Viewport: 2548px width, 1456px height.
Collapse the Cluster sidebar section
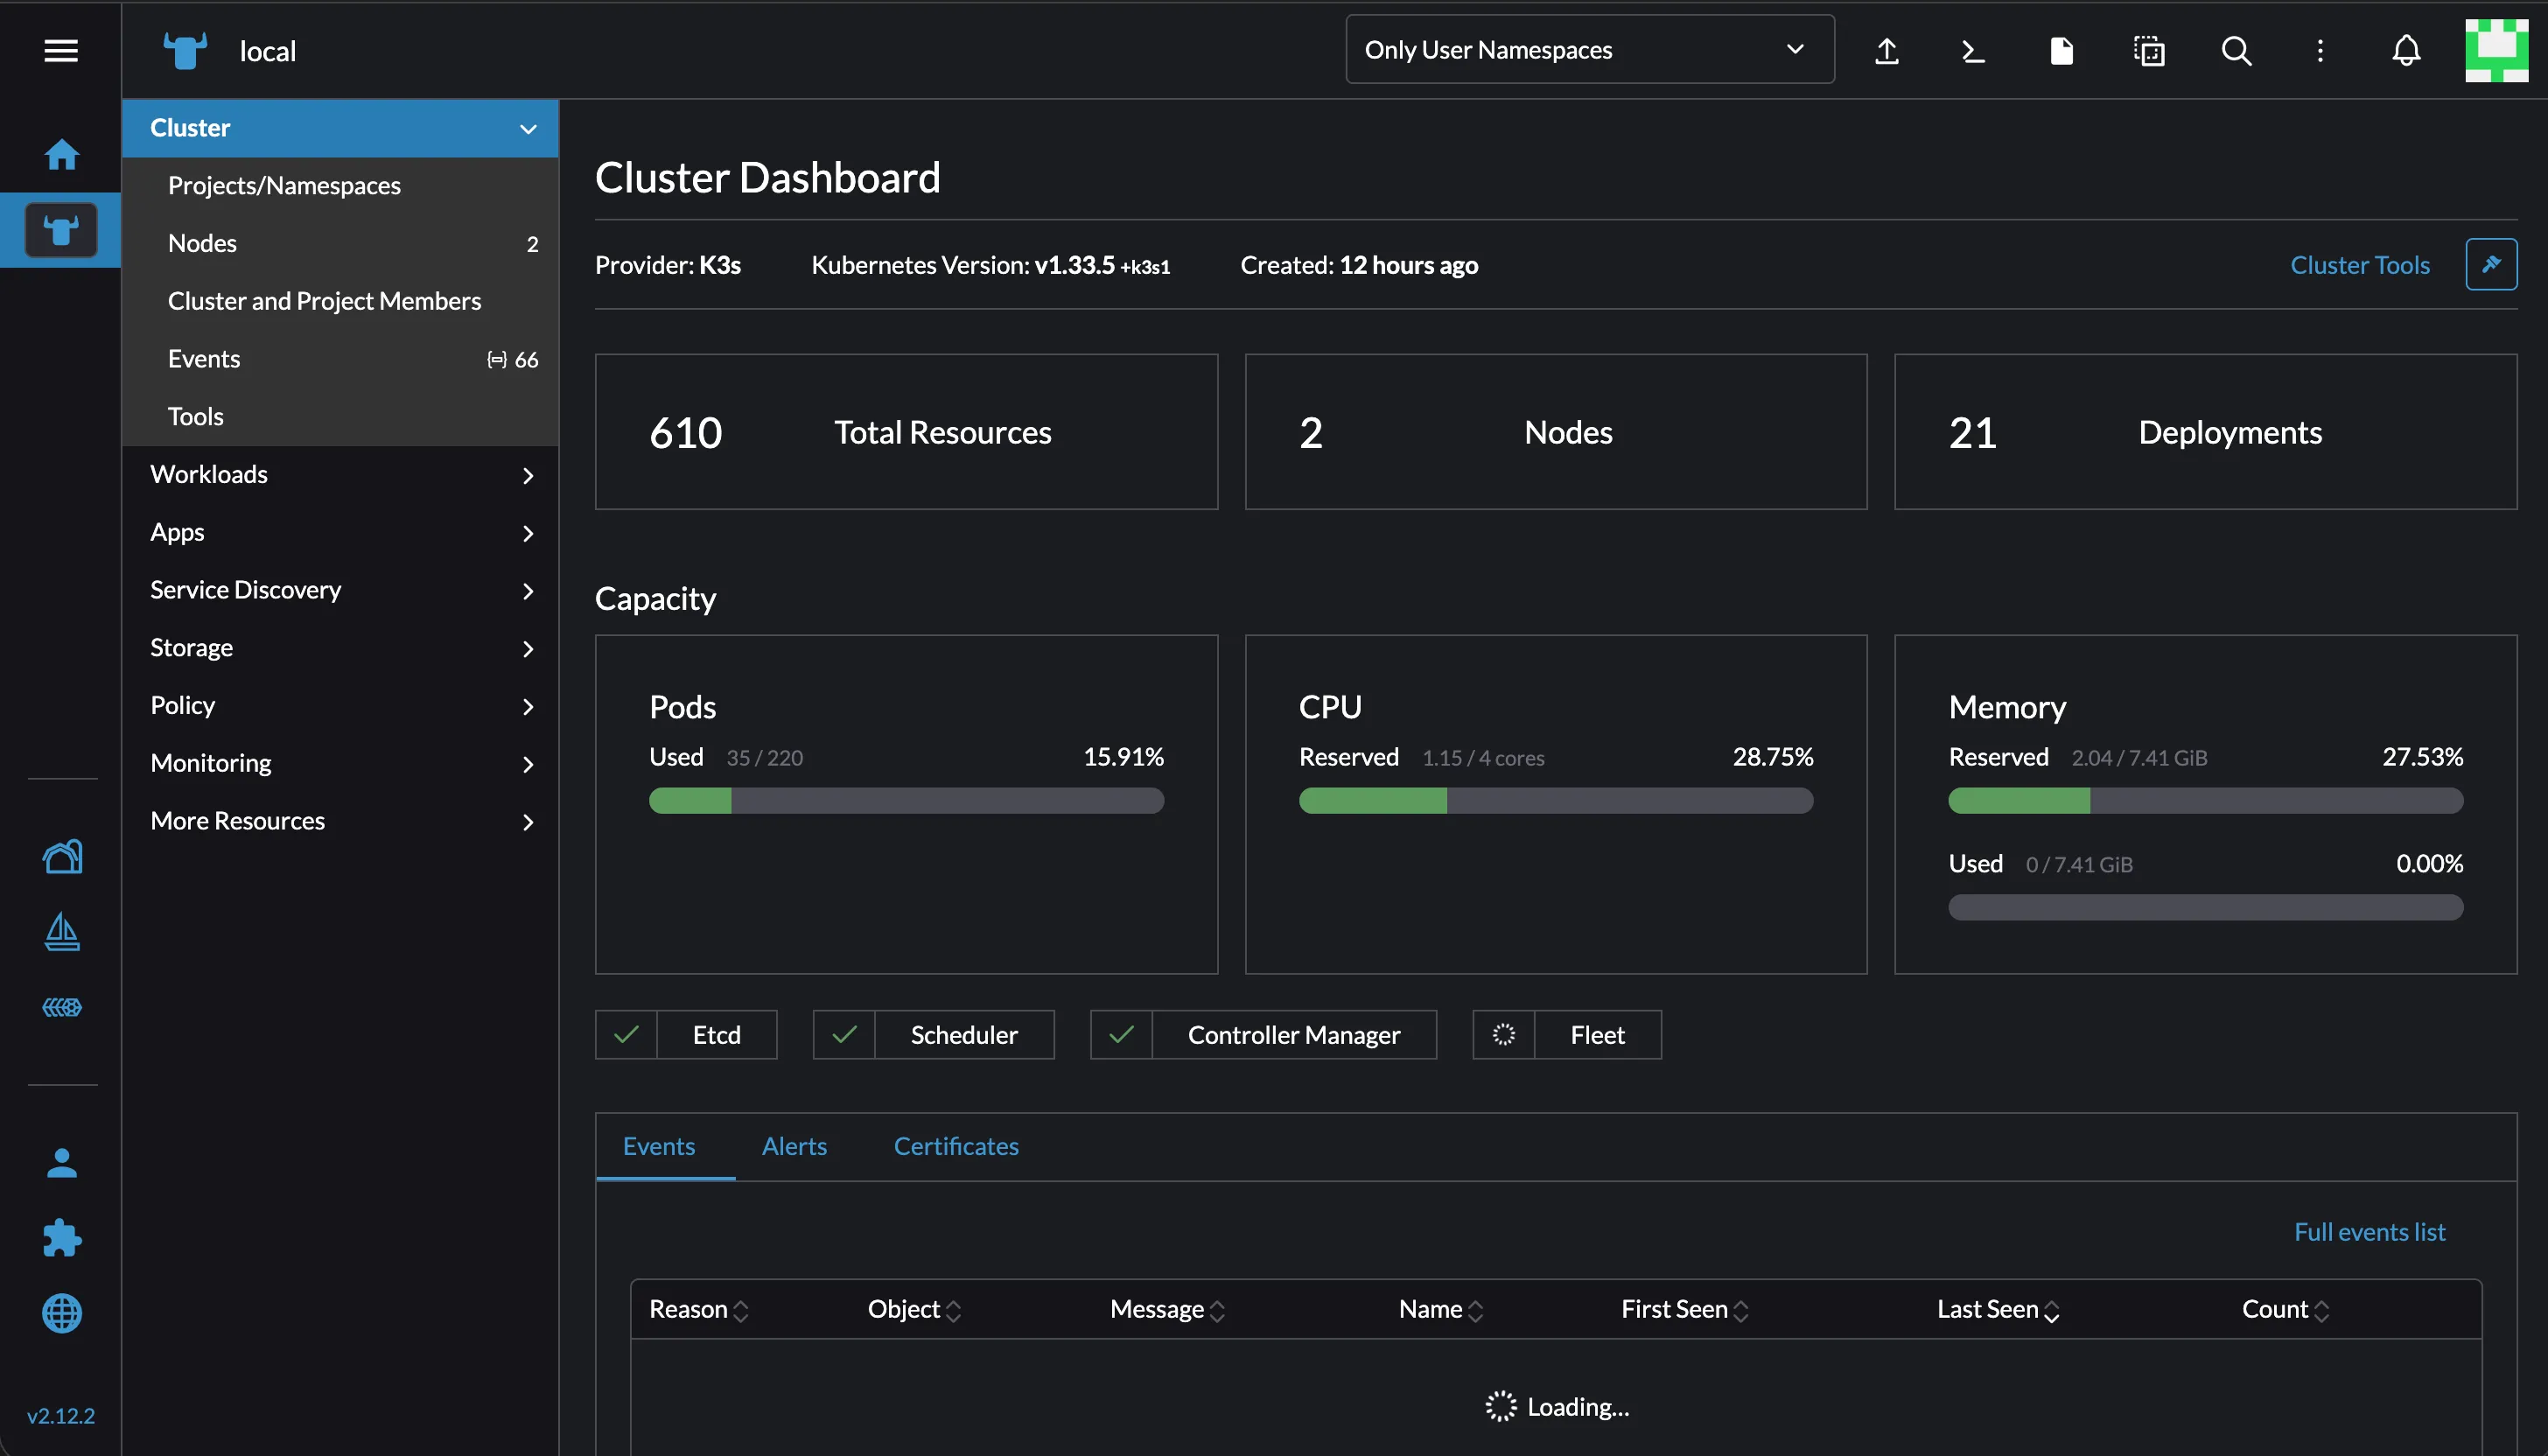point(528,128)
